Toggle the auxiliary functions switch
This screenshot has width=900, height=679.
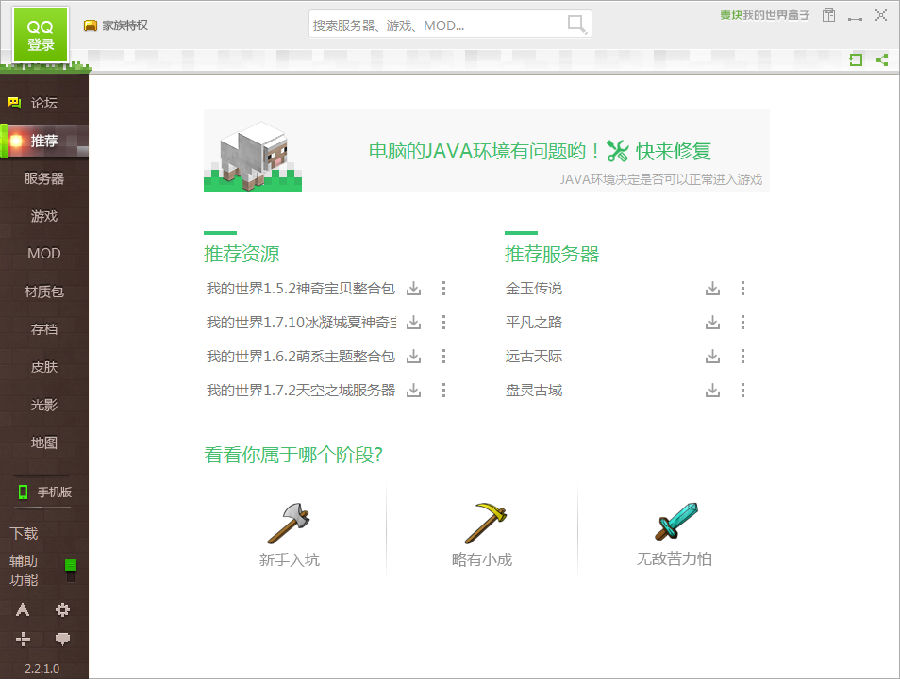pos(71,570)
